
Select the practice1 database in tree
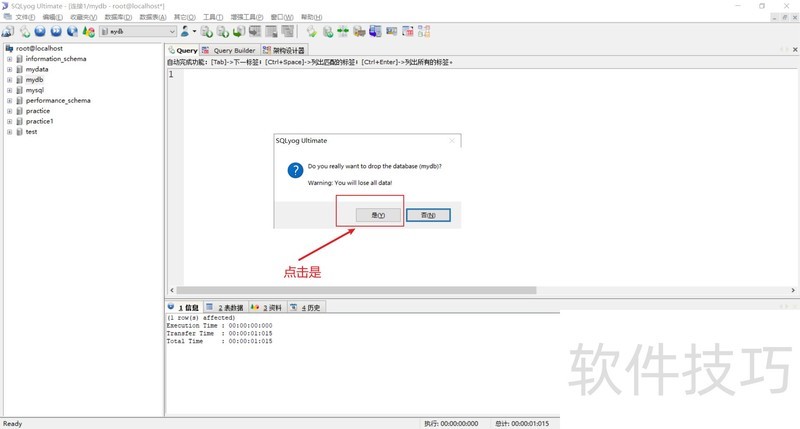tap(39, 121)
